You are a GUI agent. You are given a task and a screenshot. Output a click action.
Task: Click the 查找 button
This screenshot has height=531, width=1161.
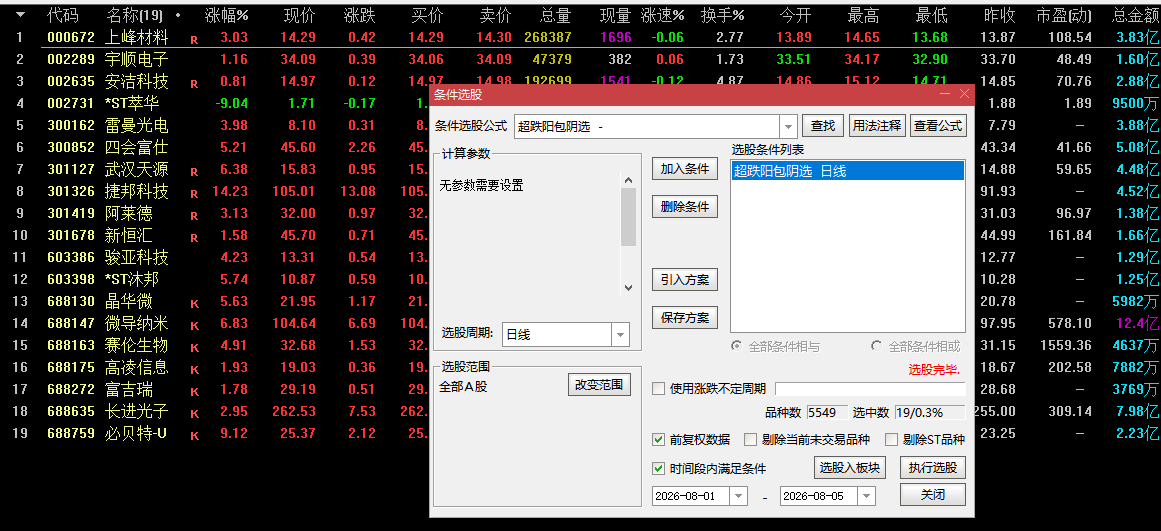coord(823,126)
